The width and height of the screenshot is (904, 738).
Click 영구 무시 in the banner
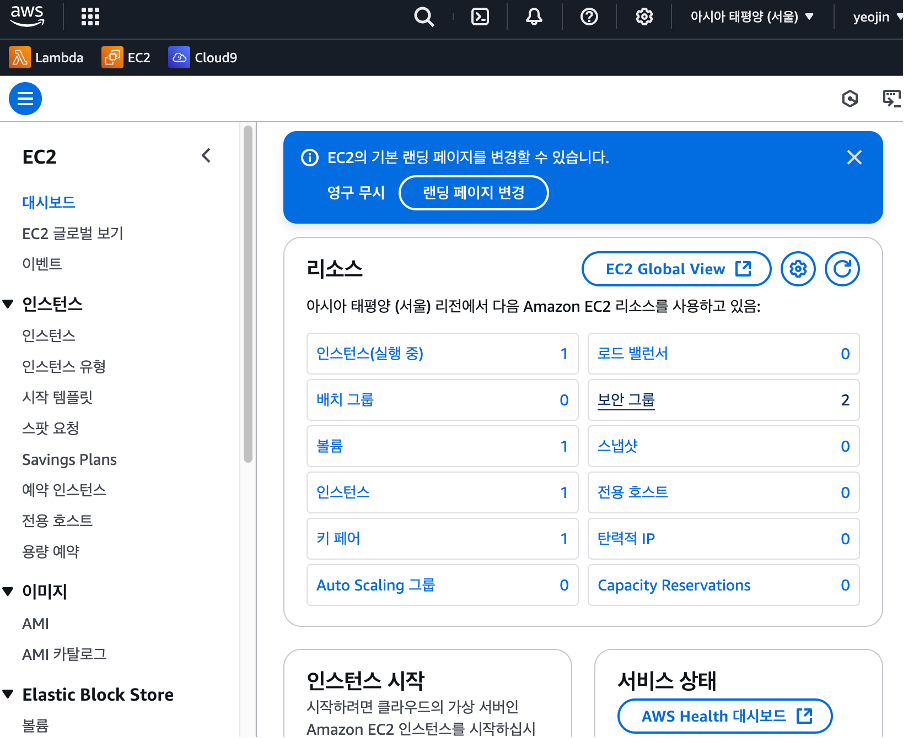click(x=356, y=193)
